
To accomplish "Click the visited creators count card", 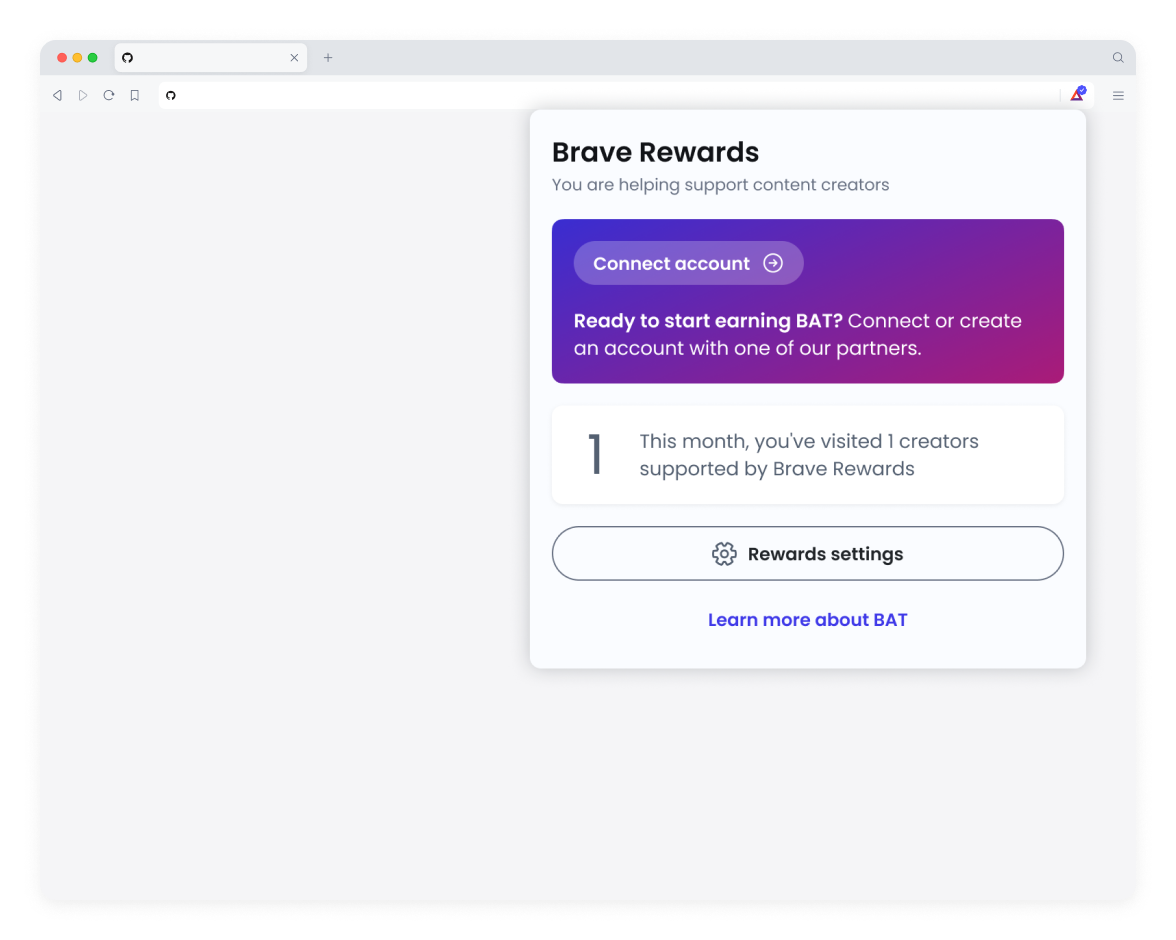I will (808, 455).
